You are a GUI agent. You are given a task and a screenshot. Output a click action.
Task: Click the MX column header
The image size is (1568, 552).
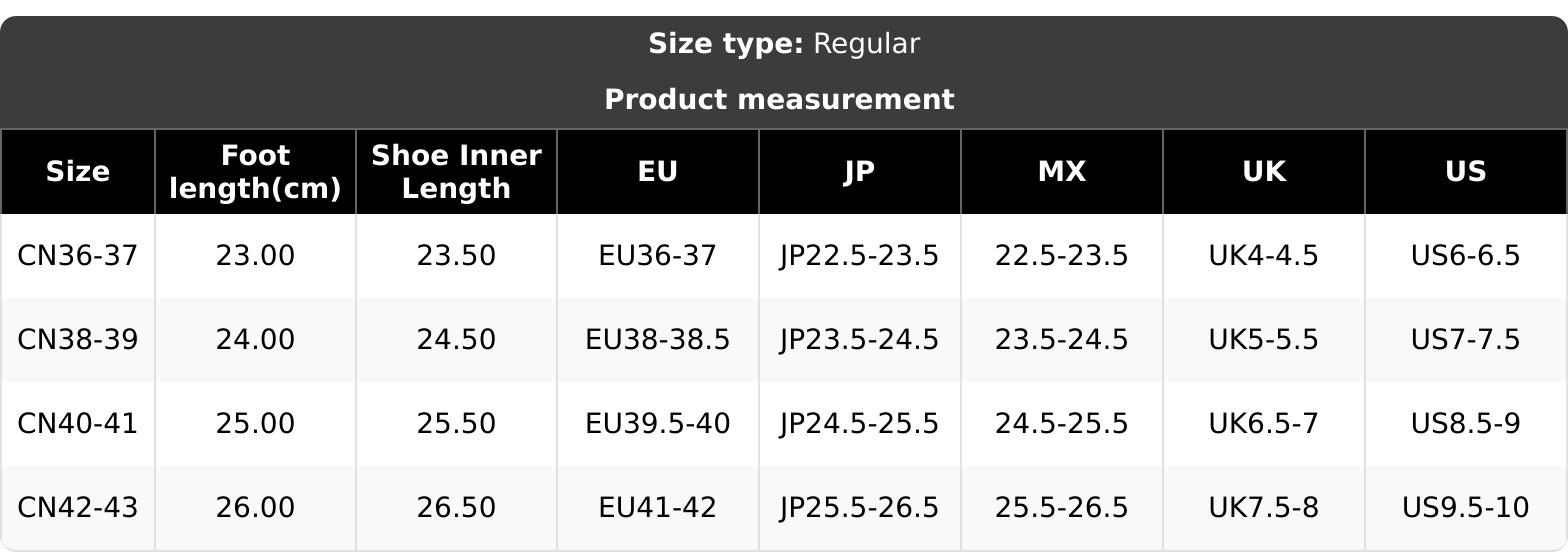pos(1061,172)
